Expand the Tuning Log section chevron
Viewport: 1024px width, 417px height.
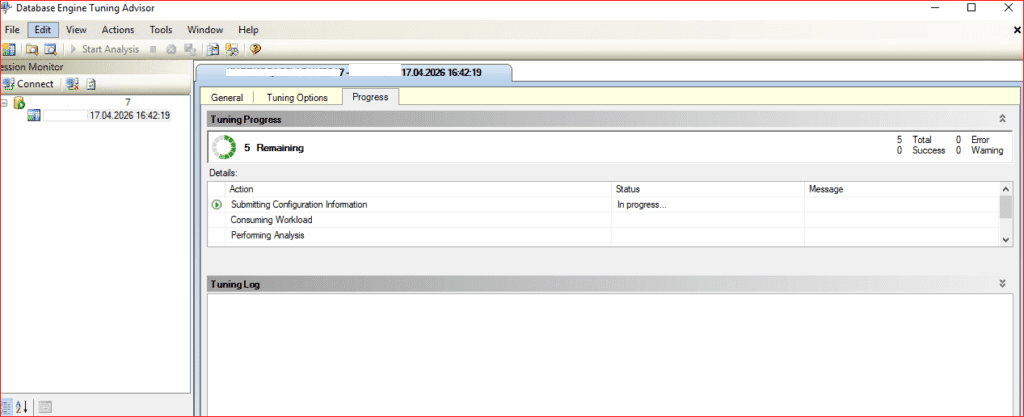click(x=1002, y=284)
